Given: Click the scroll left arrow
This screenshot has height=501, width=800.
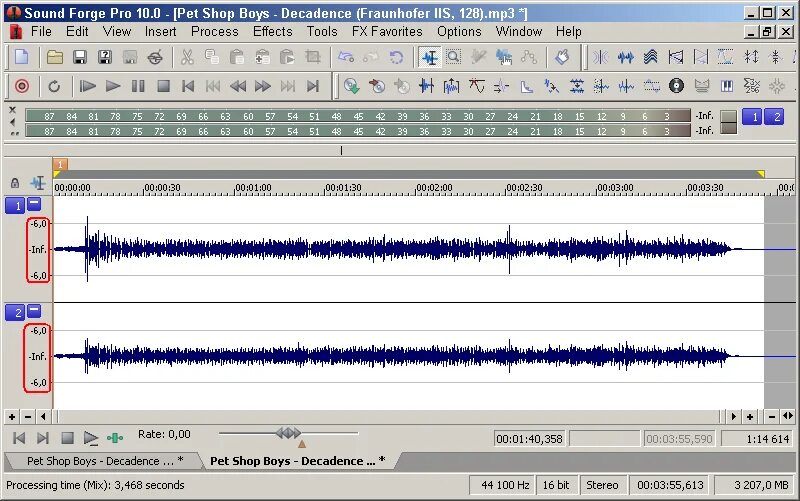Looking at the screenshot, I should [x=43, y=417].
